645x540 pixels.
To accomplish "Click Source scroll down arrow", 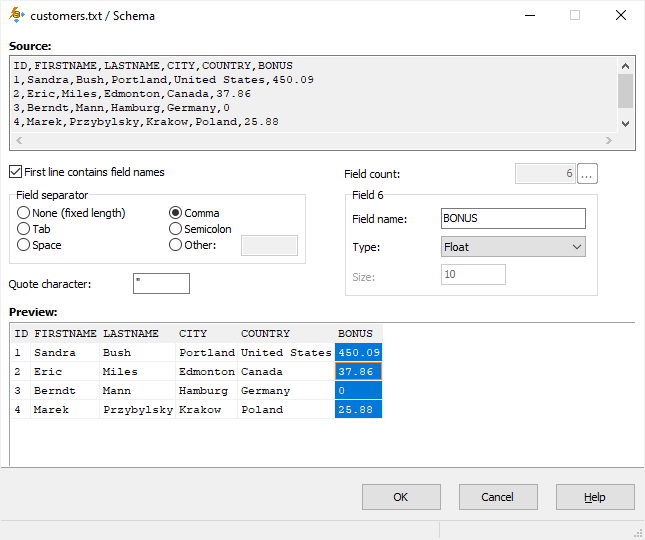I will [x=625, y=124].
